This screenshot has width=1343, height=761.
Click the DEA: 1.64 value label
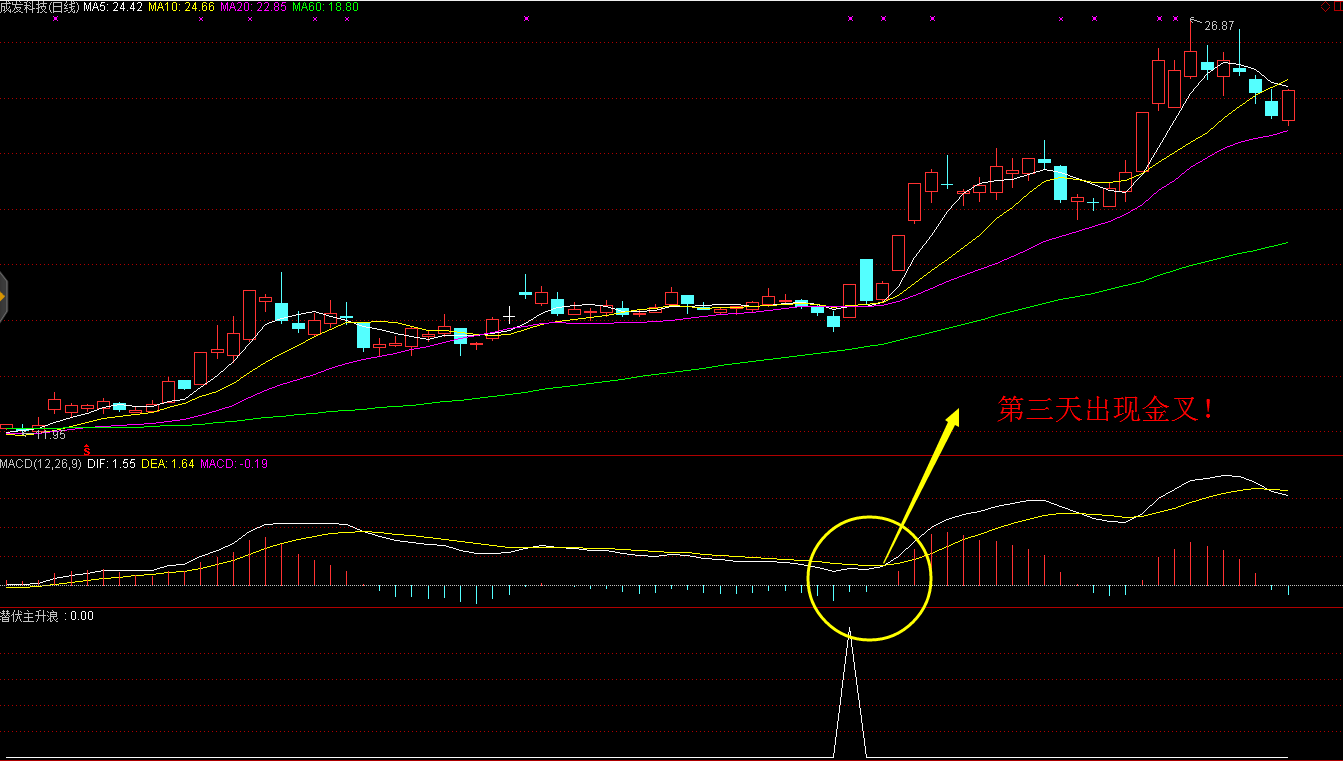[x=168, y=464]
